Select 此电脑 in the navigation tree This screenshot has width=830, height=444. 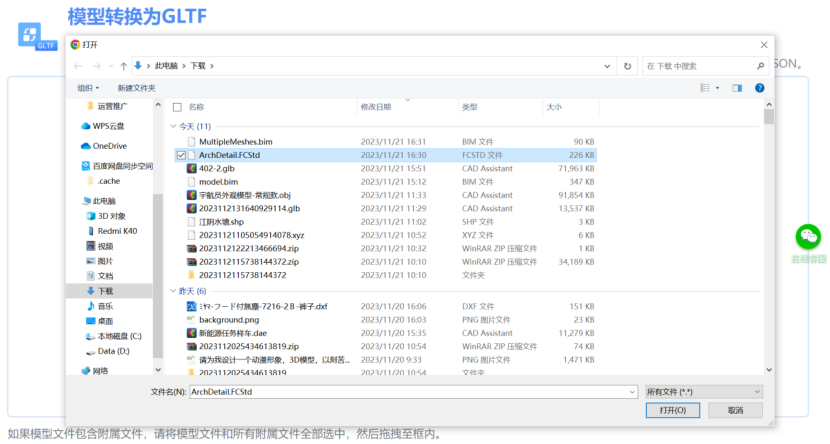[x=99, y=201]
